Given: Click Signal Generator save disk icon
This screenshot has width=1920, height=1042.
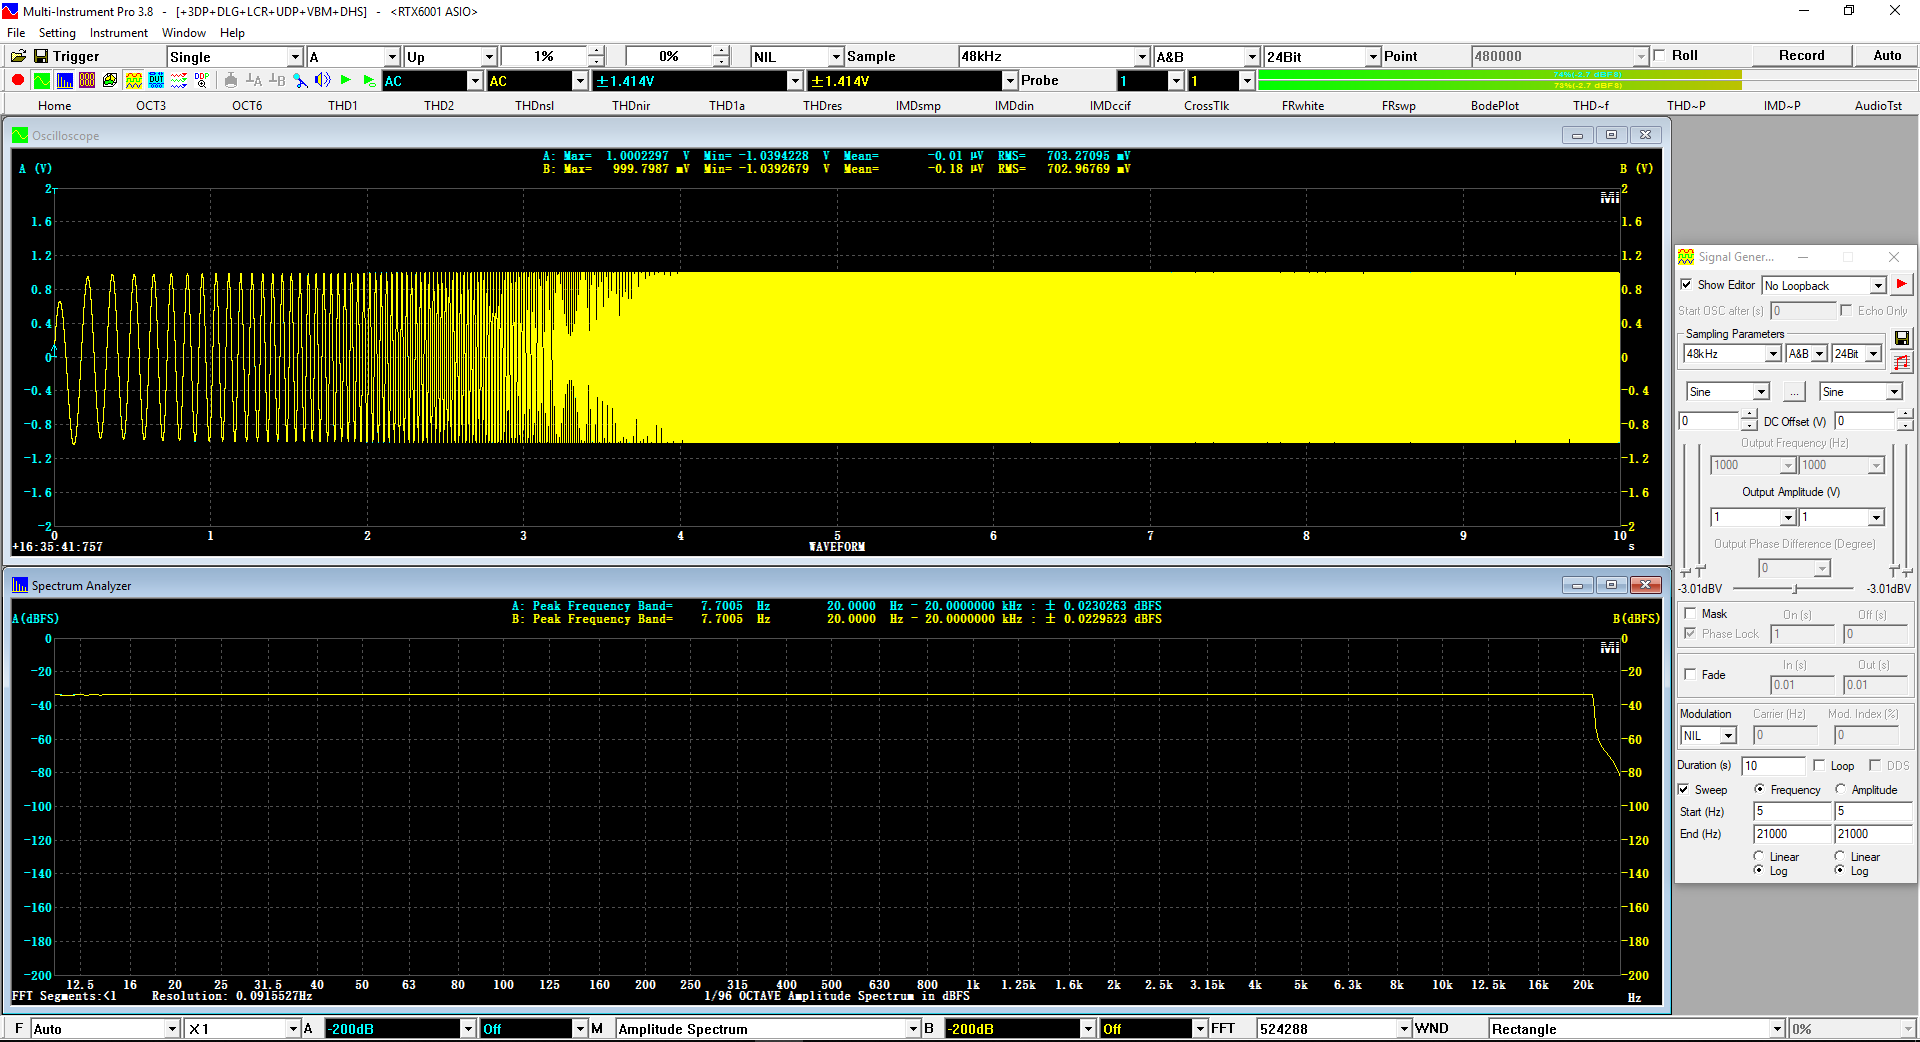Looking at the screenshot, I should point(1902,338).
